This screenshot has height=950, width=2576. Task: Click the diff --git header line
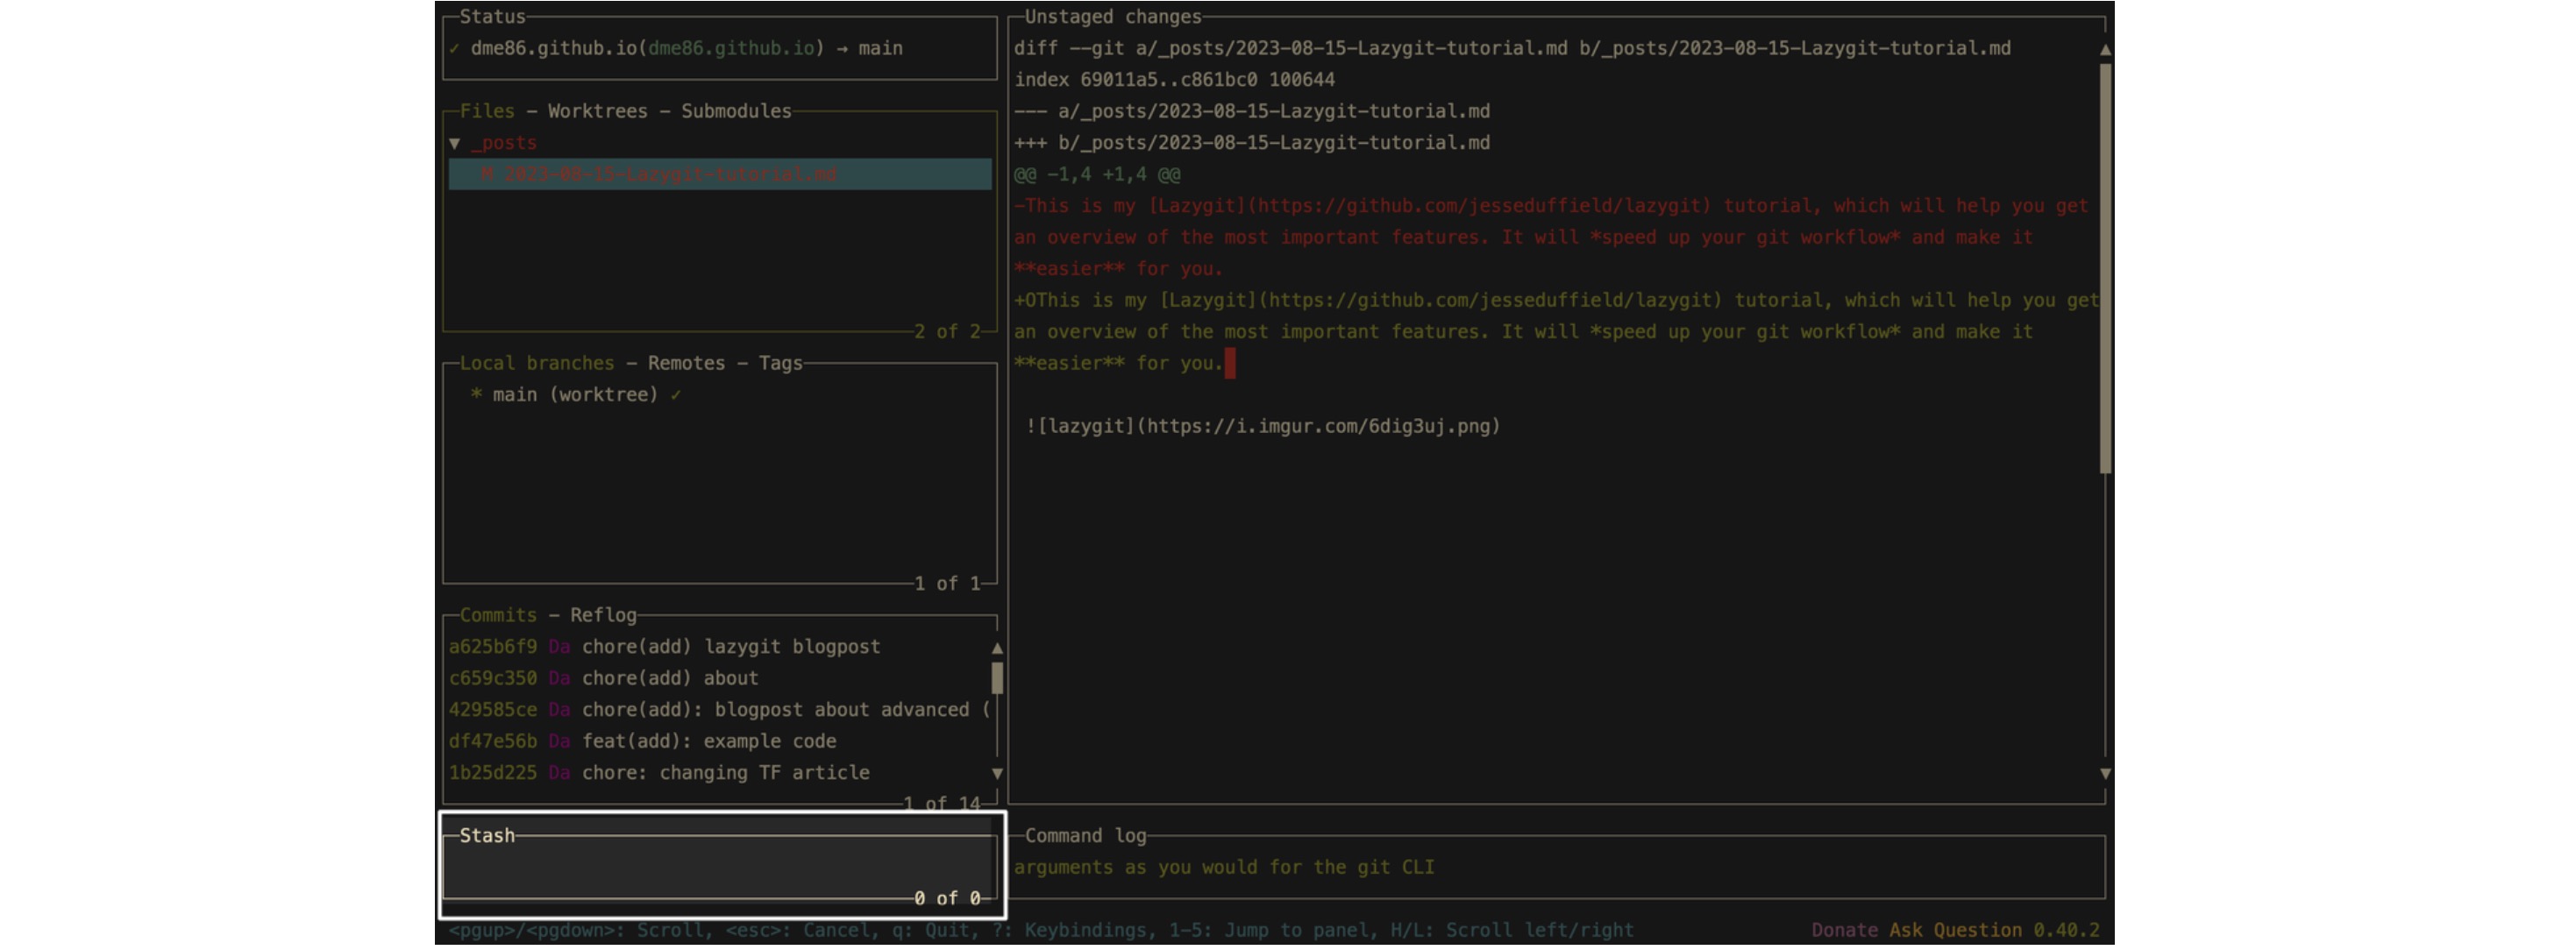point(1512,48)
